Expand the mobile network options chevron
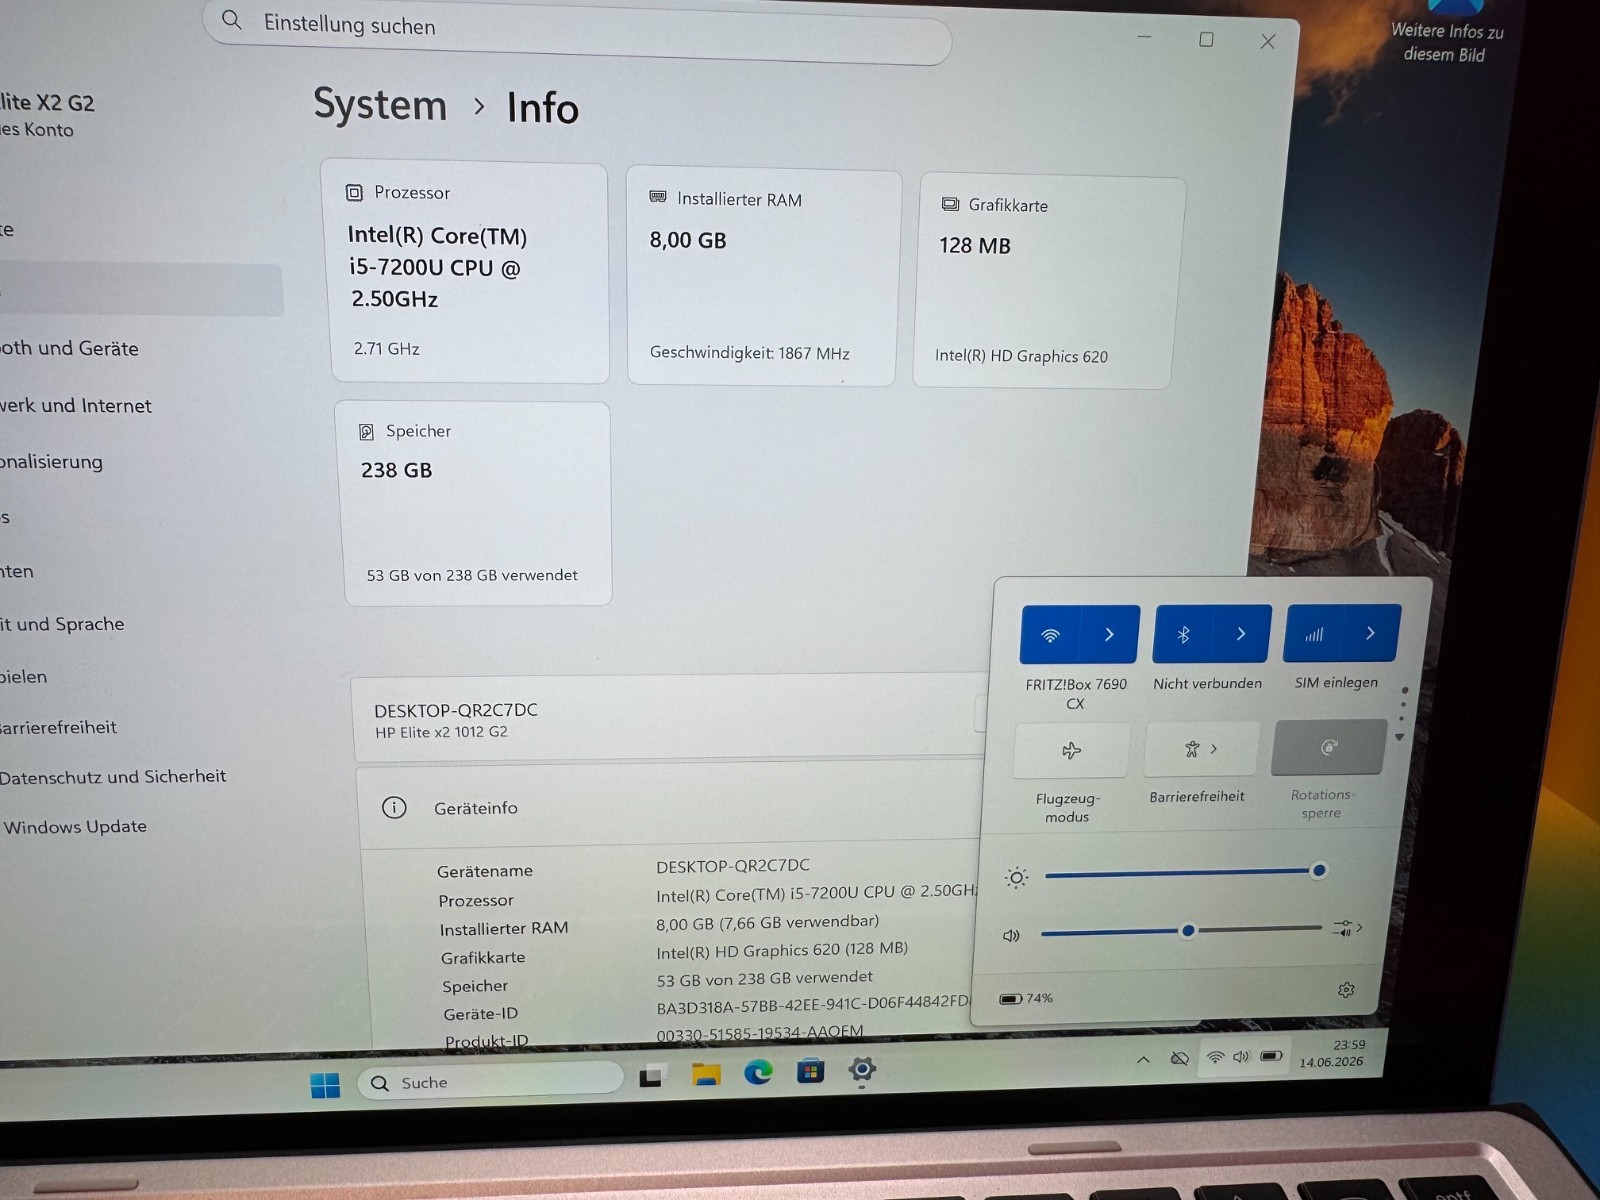The image size is (1600, 1200). (1370, 632)
